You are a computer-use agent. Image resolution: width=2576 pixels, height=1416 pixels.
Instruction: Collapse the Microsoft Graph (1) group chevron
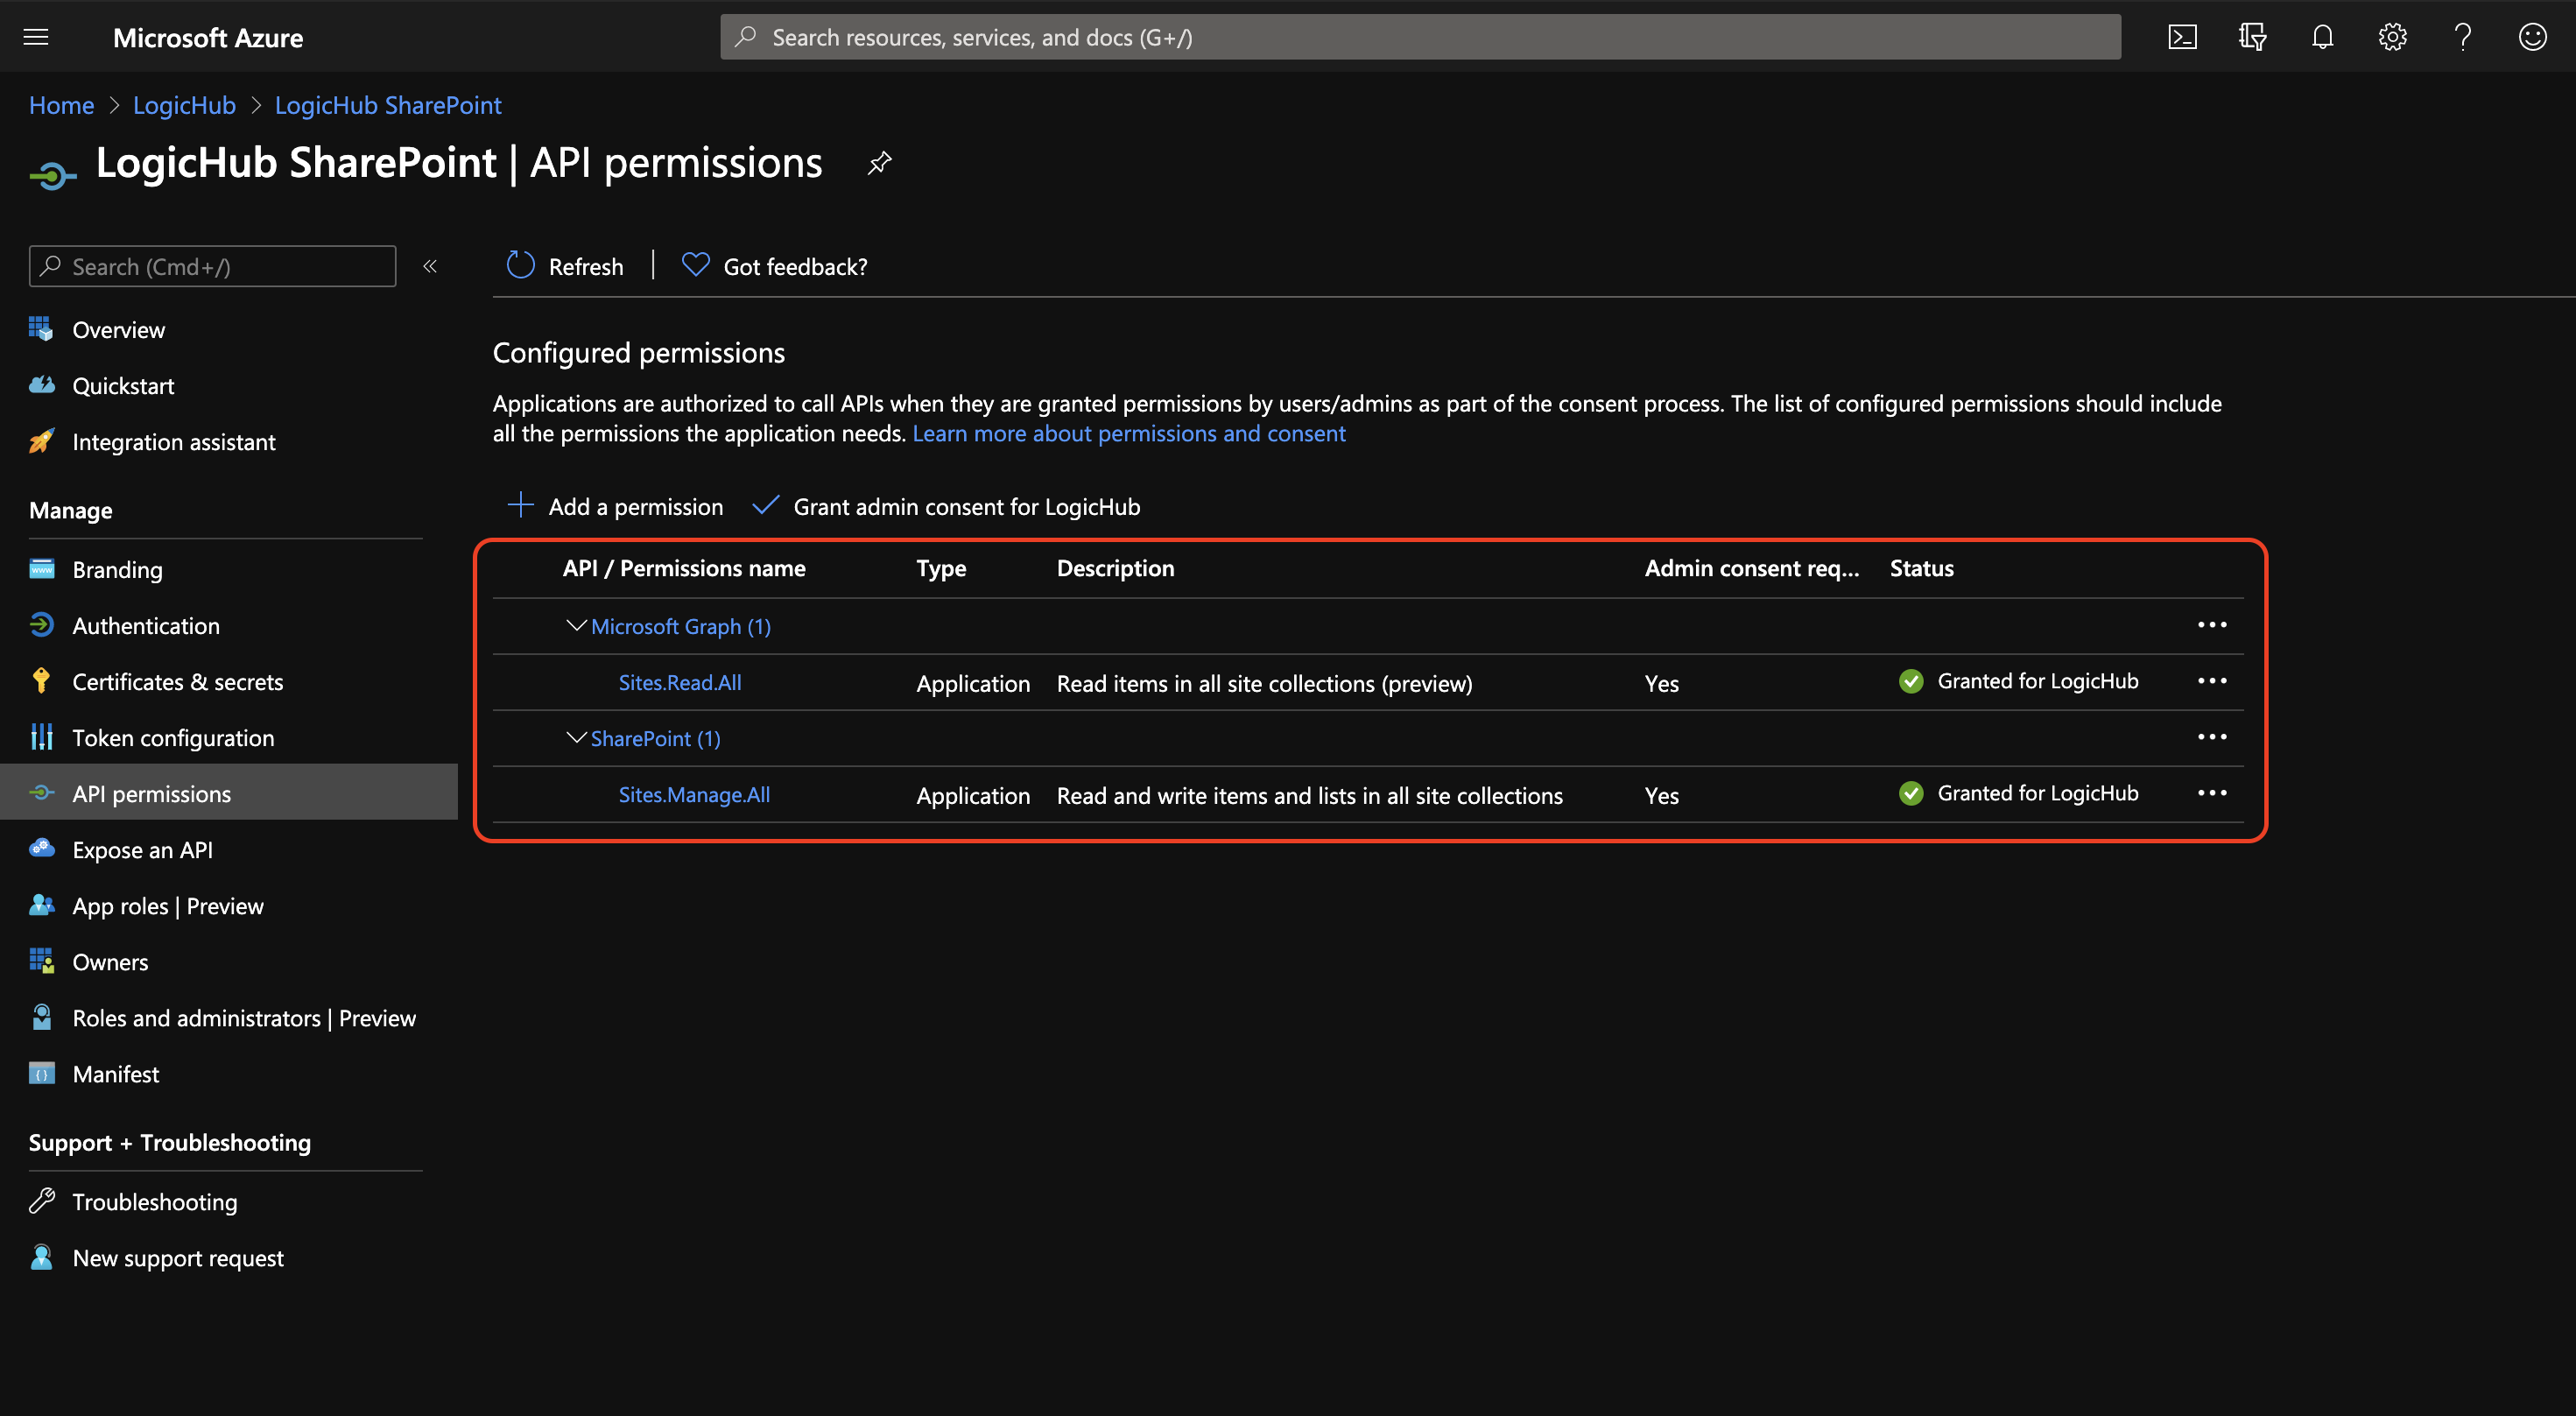click(576, 625)
